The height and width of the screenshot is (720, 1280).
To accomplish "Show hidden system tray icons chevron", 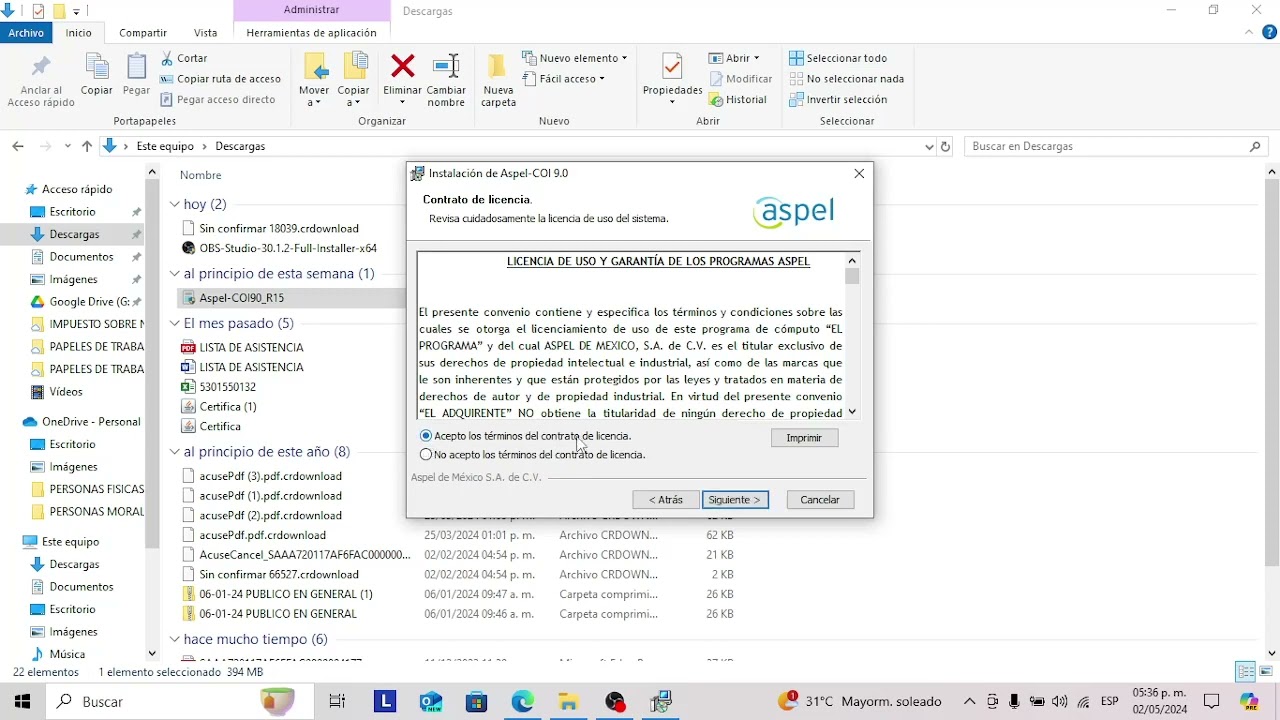I will pyautogui.click(x=969, y=702).
